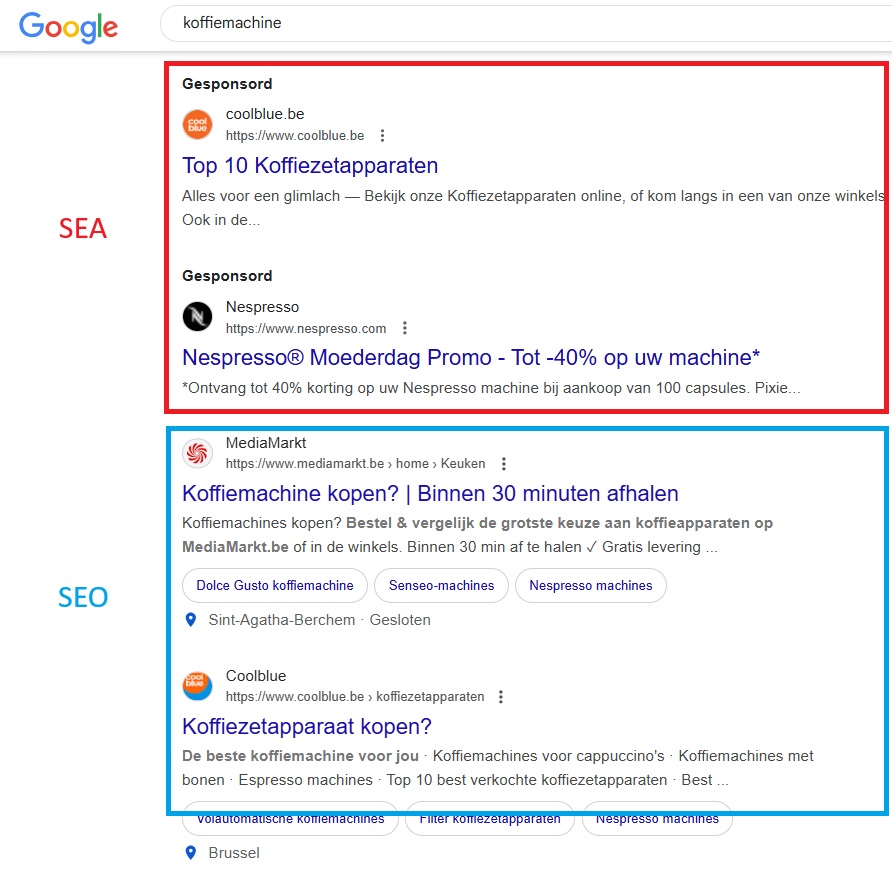The image size is (892, 871).
Task: Click the Sint-Agatha-Berchem location pin icon
Action: 191,620
